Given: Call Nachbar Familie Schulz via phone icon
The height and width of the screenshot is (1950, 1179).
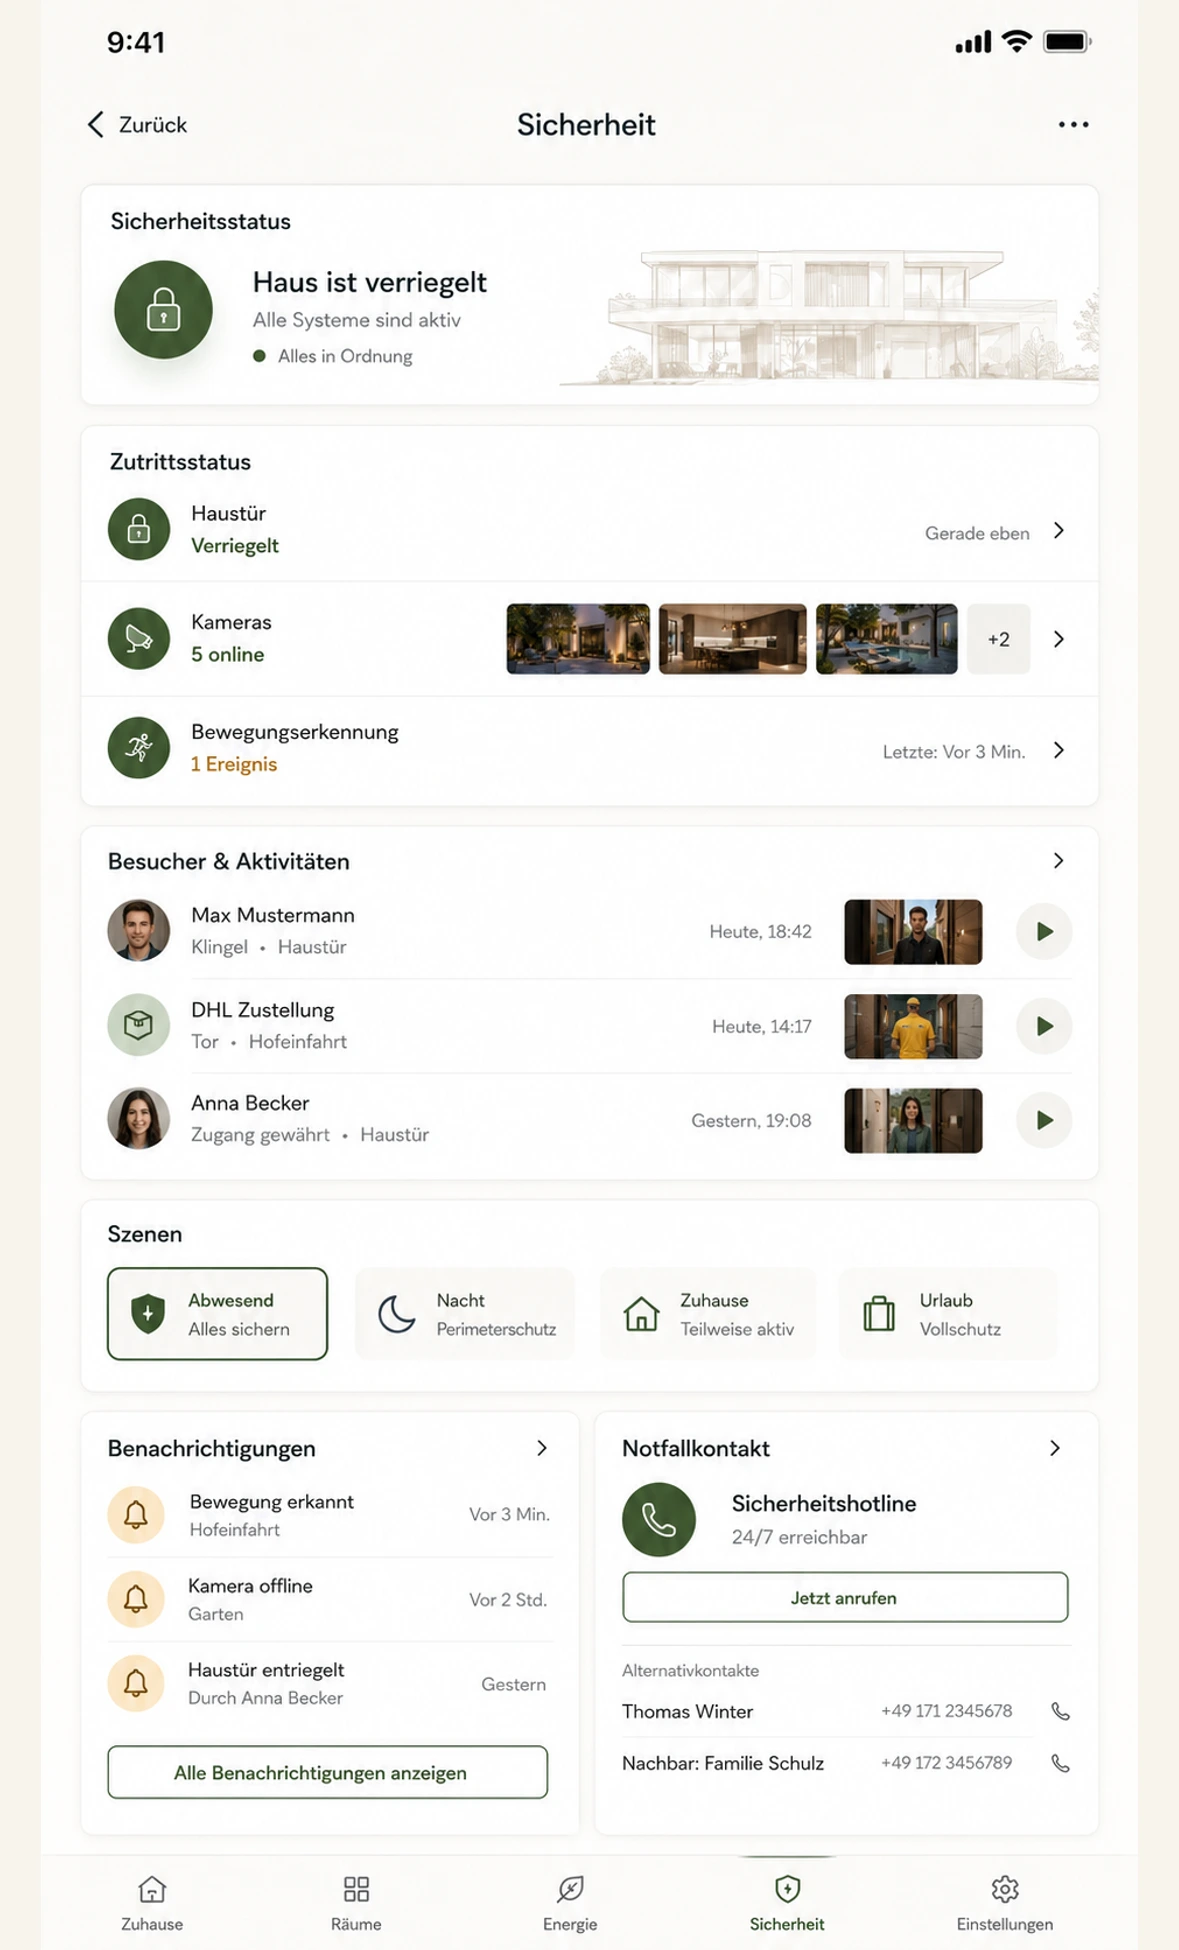Looking at the screenshot, I should 1061,1763.
